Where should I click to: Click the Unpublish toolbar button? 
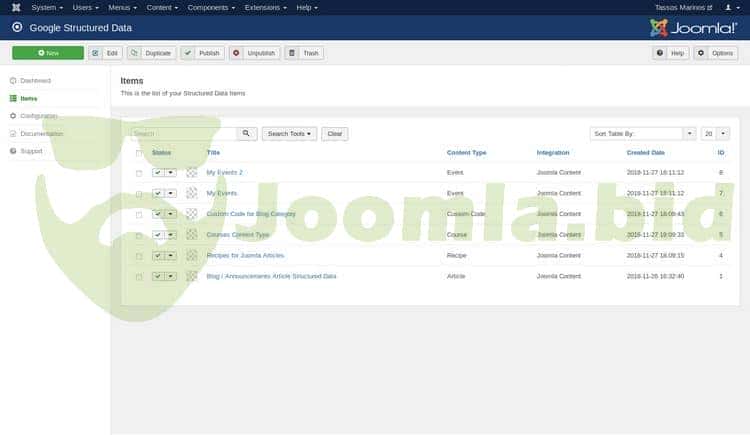tap(254, 53)
